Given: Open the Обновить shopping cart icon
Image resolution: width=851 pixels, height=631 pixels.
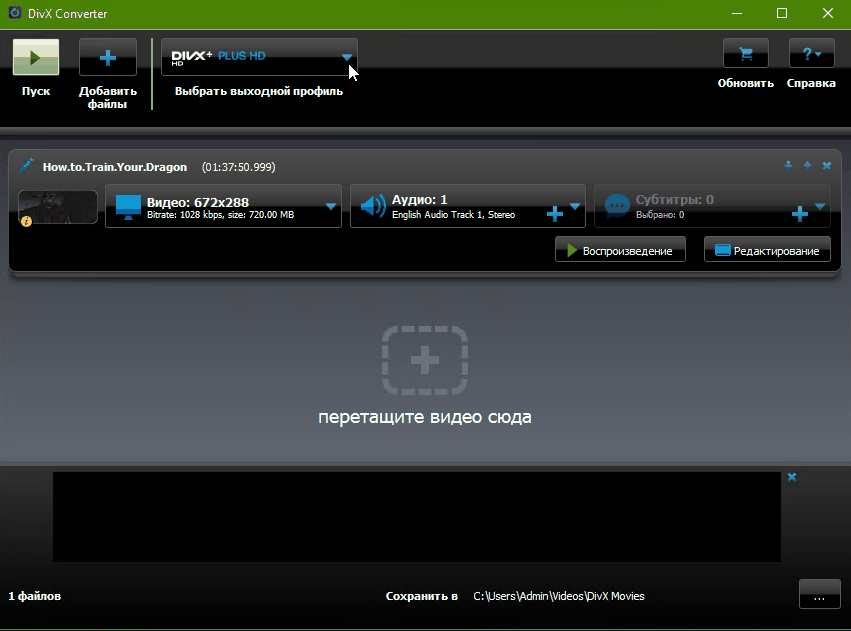Looking at the screenshot, I should pyautogui.click(x=746, y=53).
